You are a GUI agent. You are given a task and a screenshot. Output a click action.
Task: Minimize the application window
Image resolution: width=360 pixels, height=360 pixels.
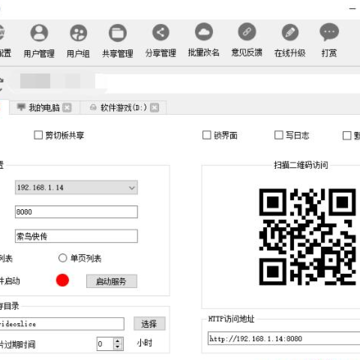point(352,8)
